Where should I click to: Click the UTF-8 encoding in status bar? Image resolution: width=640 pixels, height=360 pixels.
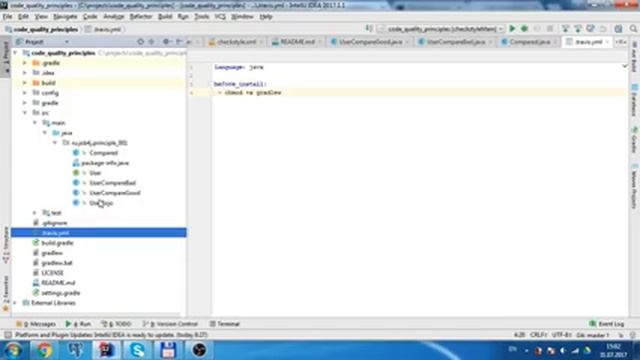click(x=562, y=335)
